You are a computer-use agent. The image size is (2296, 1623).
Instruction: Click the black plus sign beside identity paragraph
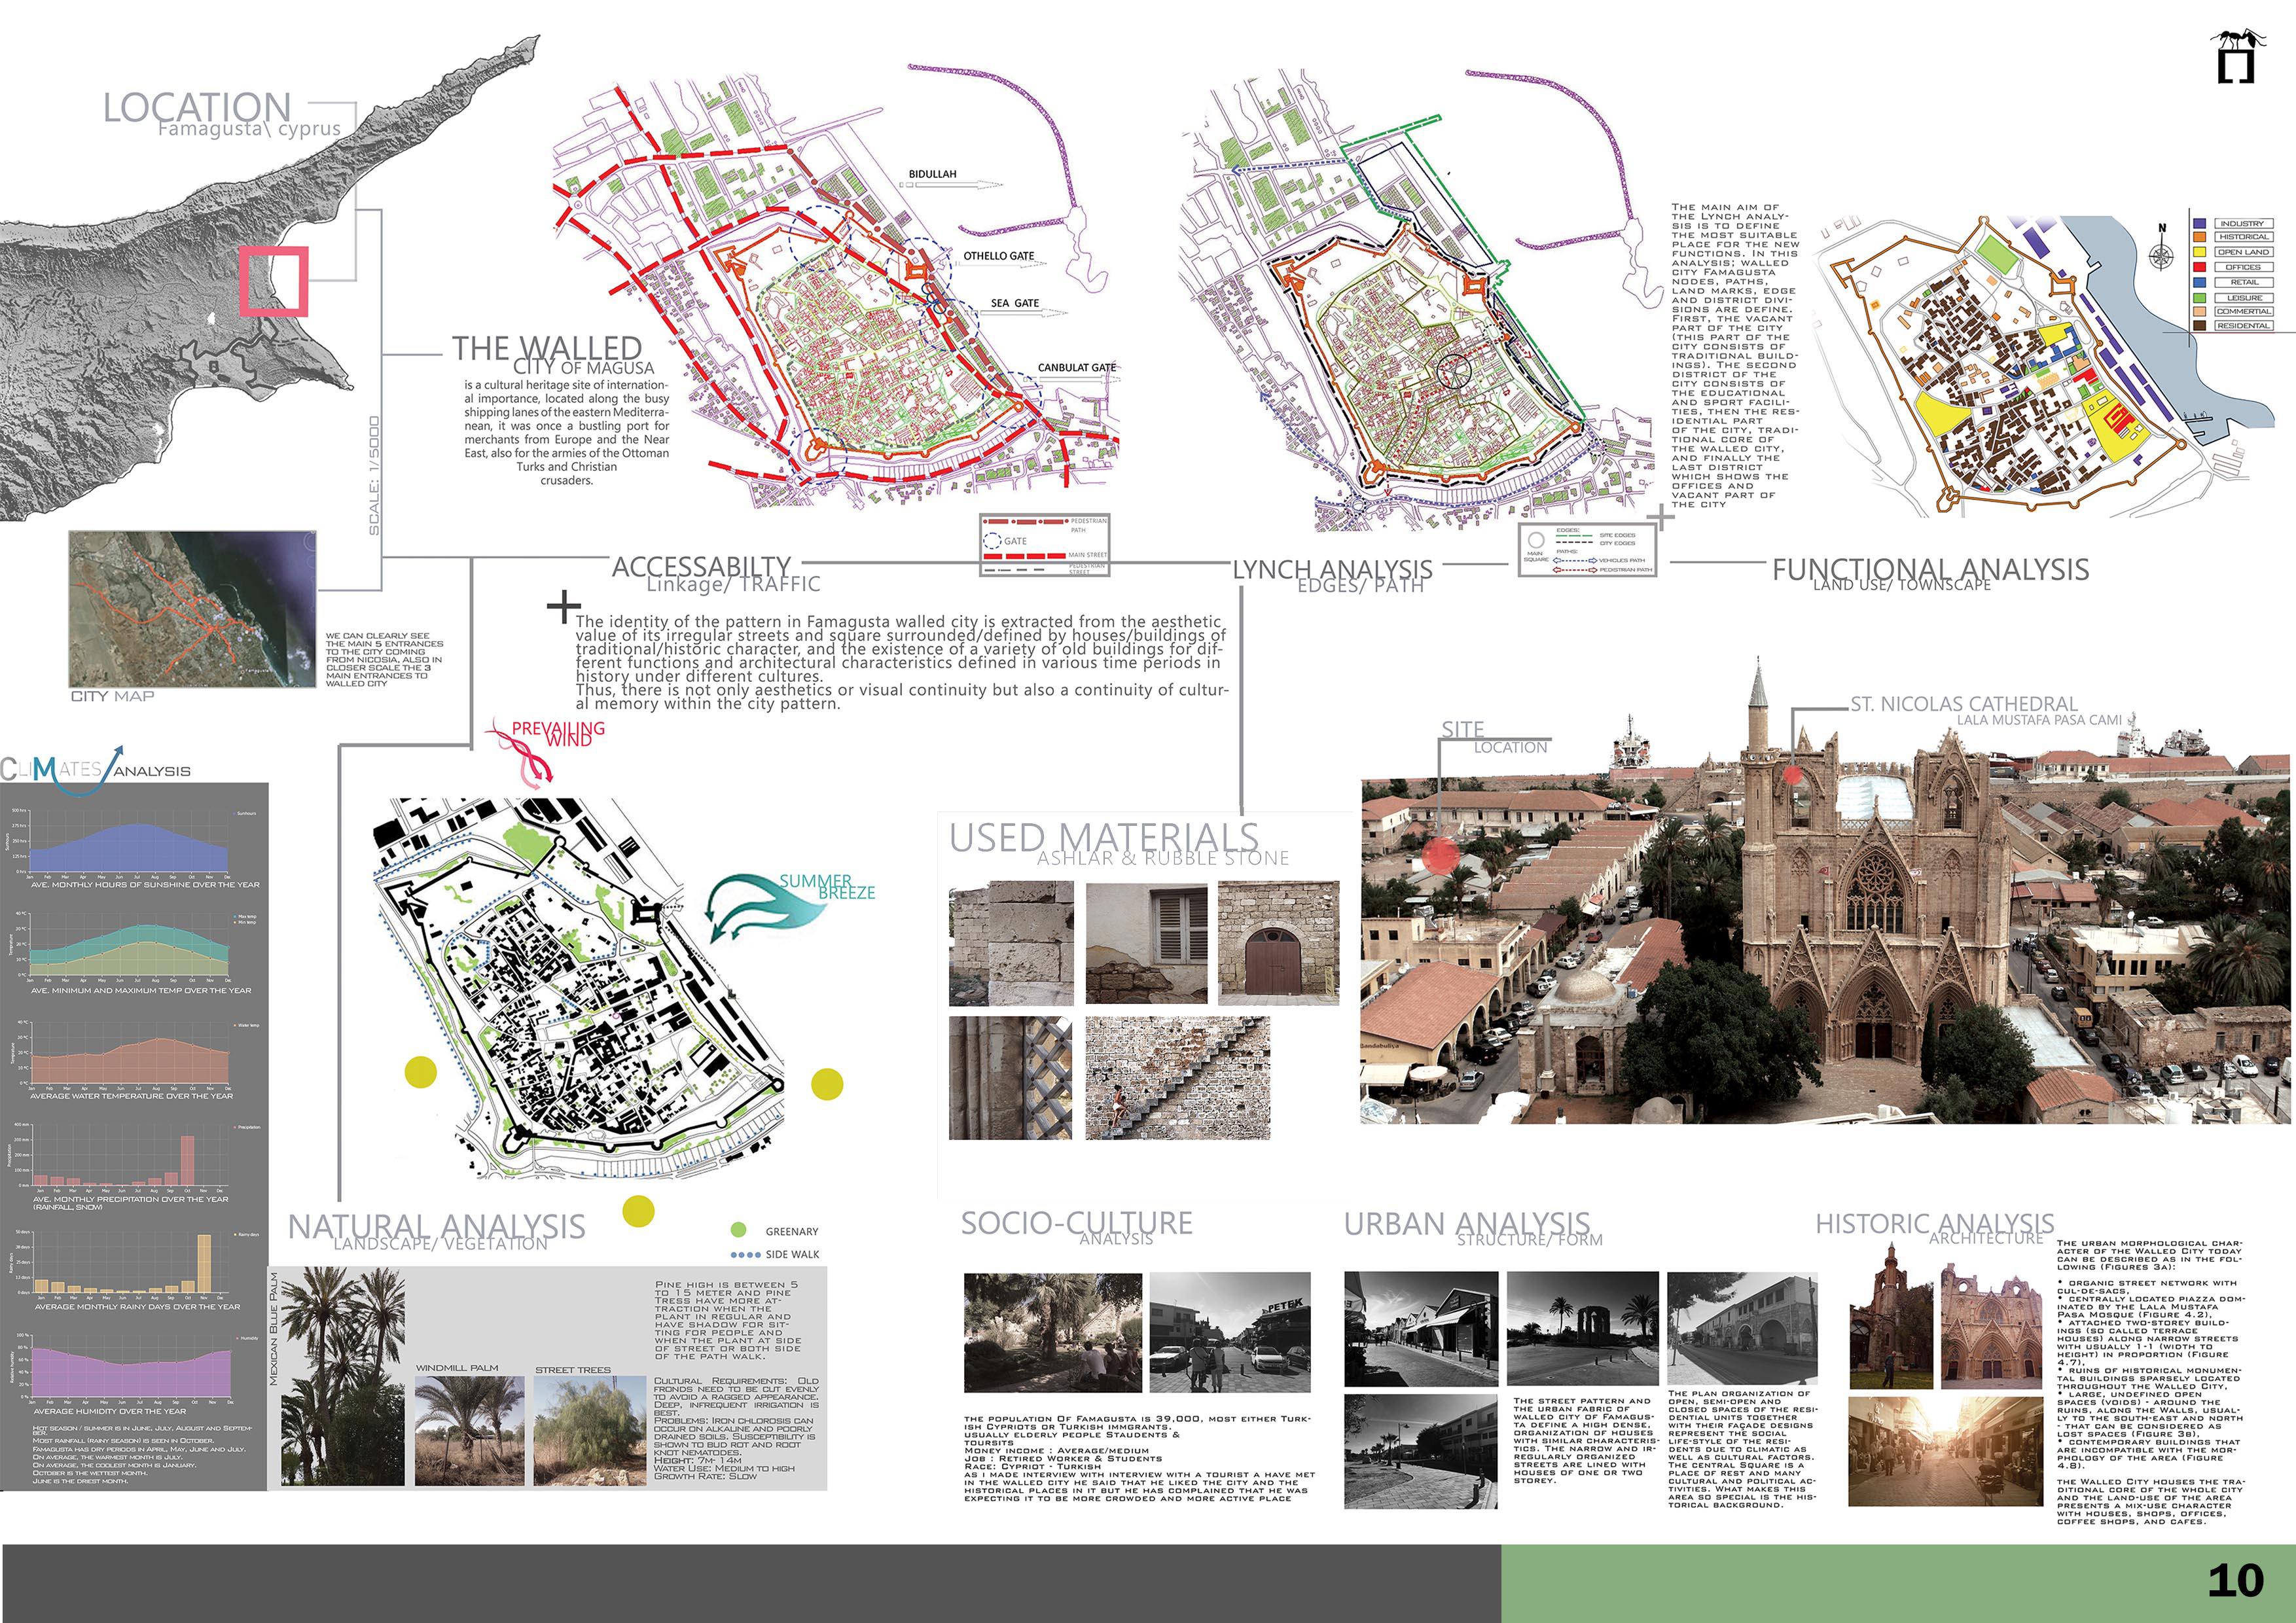(x=564, y=606)
